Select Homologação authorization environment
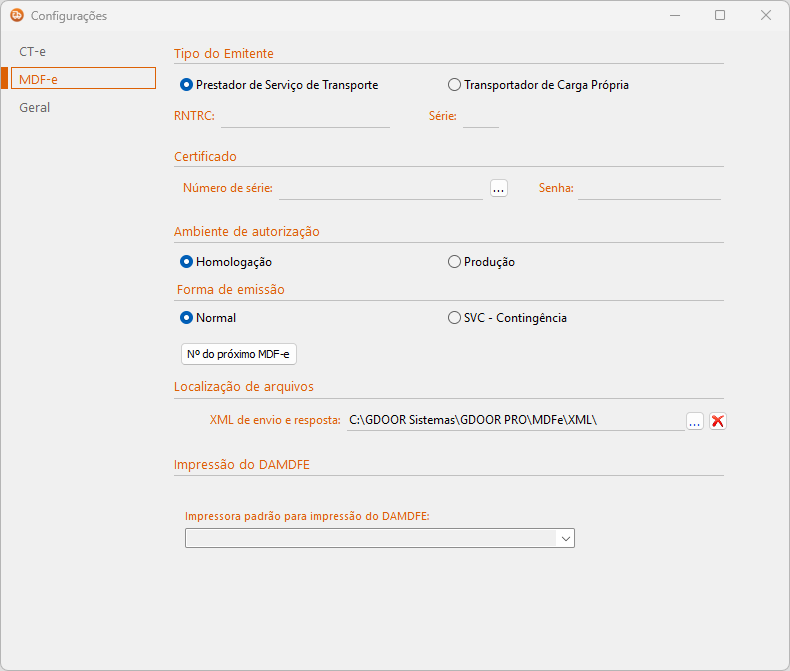Viewport: 790px width, 671px height. tap(186, 262)
